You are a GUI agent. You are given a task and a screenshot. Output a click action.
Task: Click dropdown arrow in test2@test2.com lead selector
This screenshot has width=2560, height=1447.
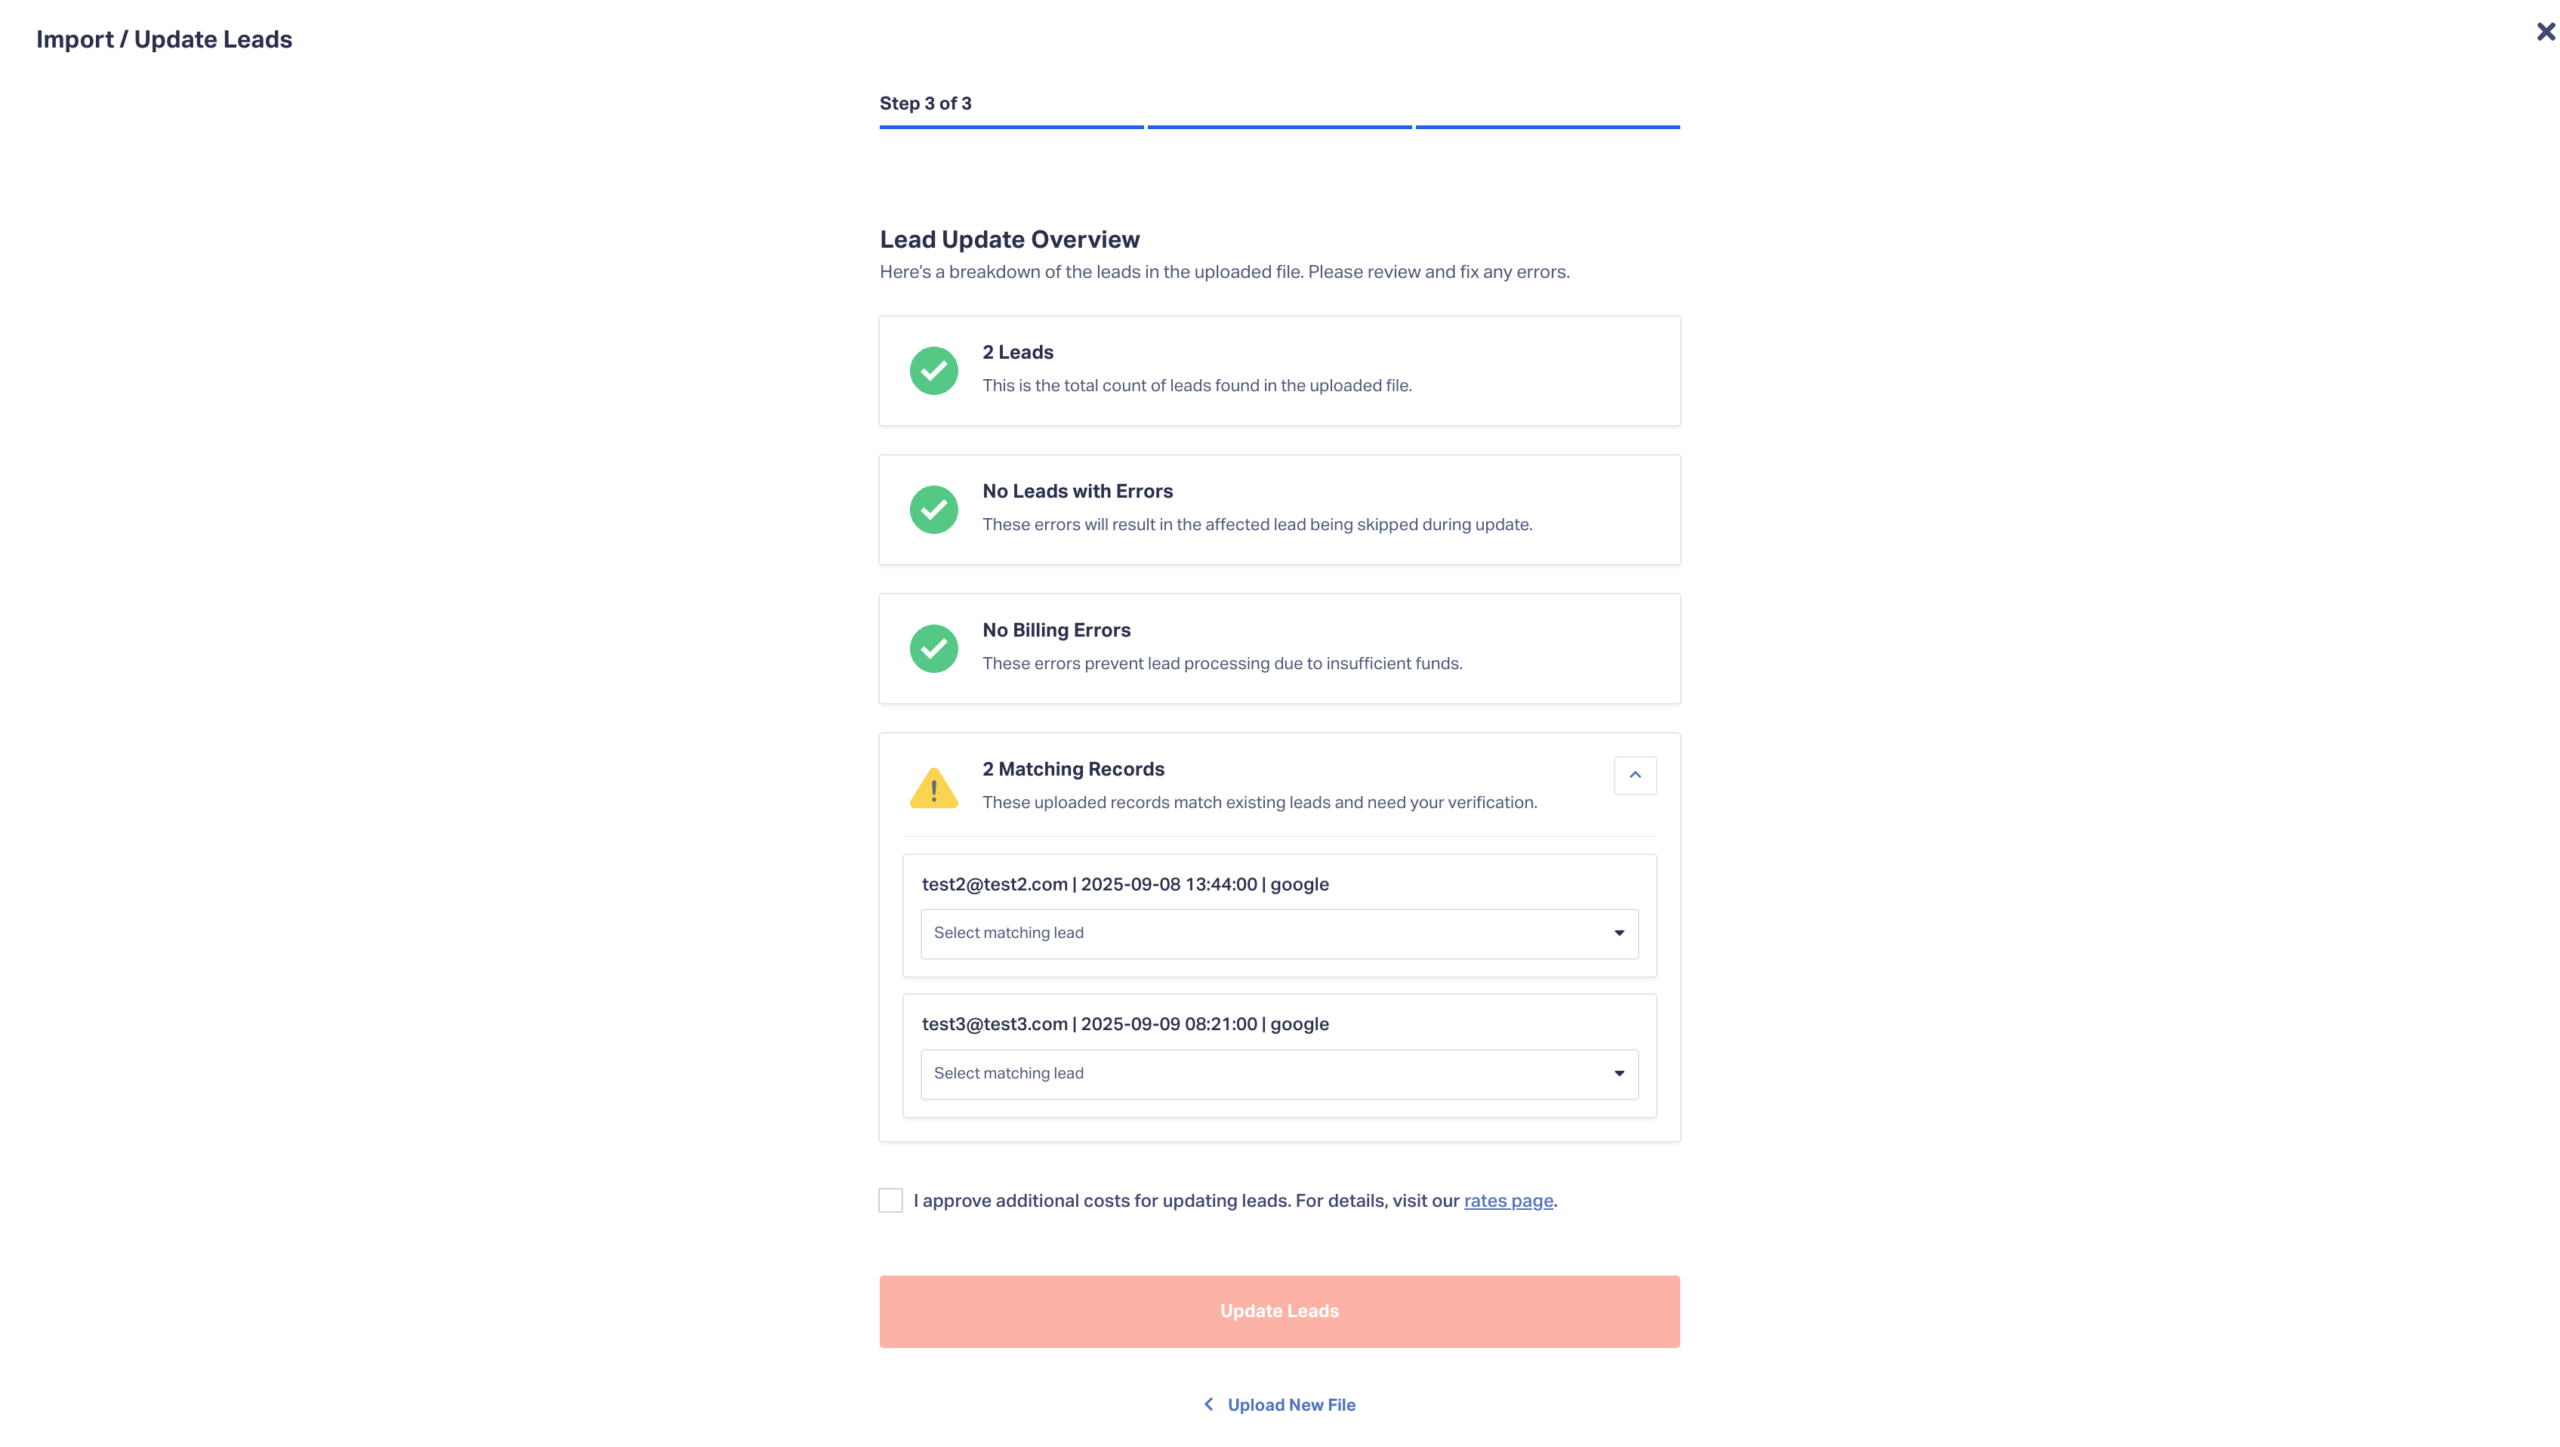click(x=1618, y=933)
